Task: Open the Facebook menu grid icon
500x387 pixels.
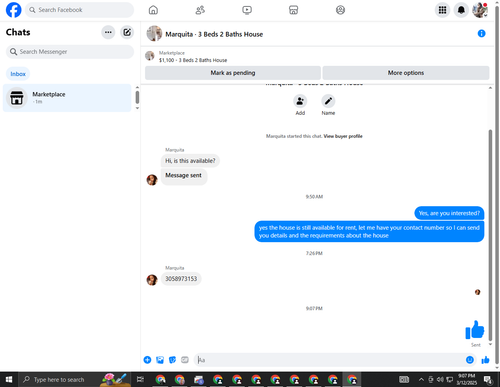Action: click(x=442, y=10)
